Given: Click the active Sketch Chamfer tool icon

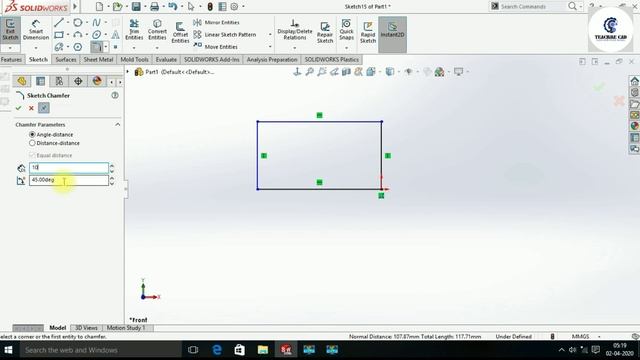Looking at the screenshot, I should (x=96, y=47).
